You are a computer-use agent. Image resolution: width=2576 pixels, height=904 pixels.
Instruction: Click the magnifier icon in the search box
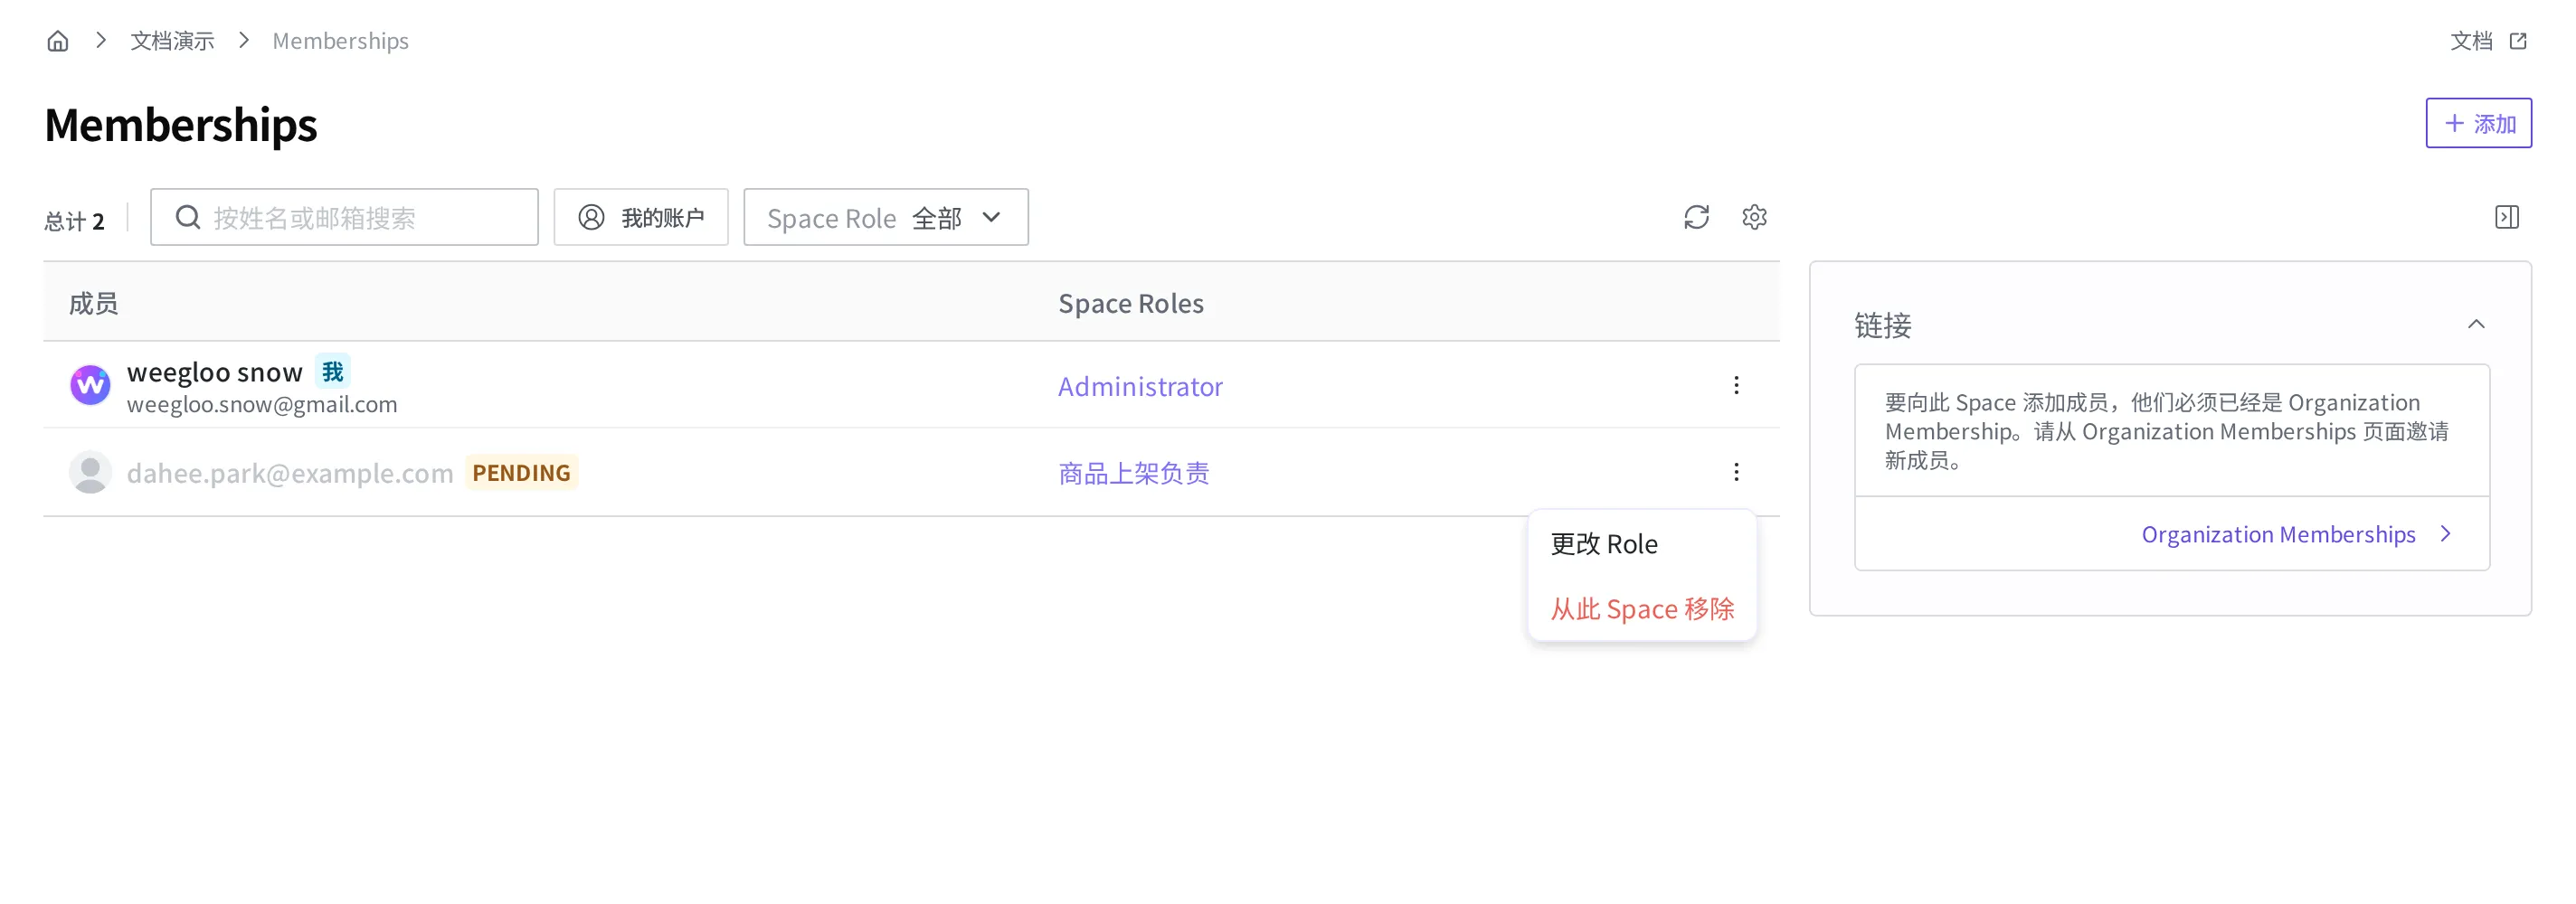coord(188,217)
